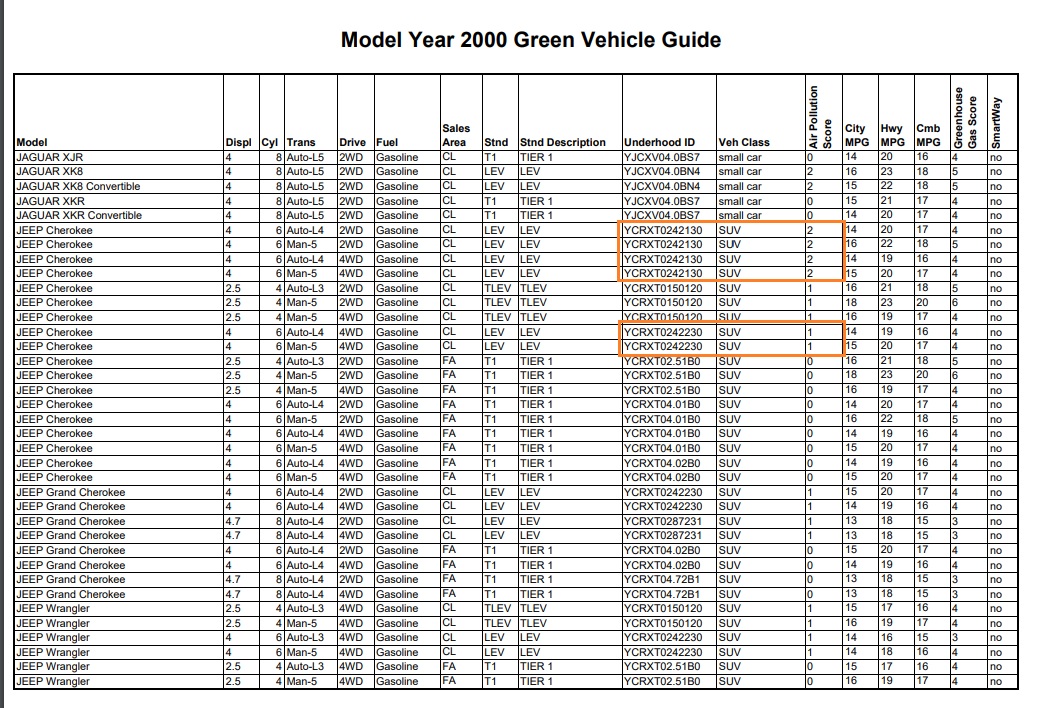Select the Sales Area column header
1040x708 pixels.
pos(456,135)
